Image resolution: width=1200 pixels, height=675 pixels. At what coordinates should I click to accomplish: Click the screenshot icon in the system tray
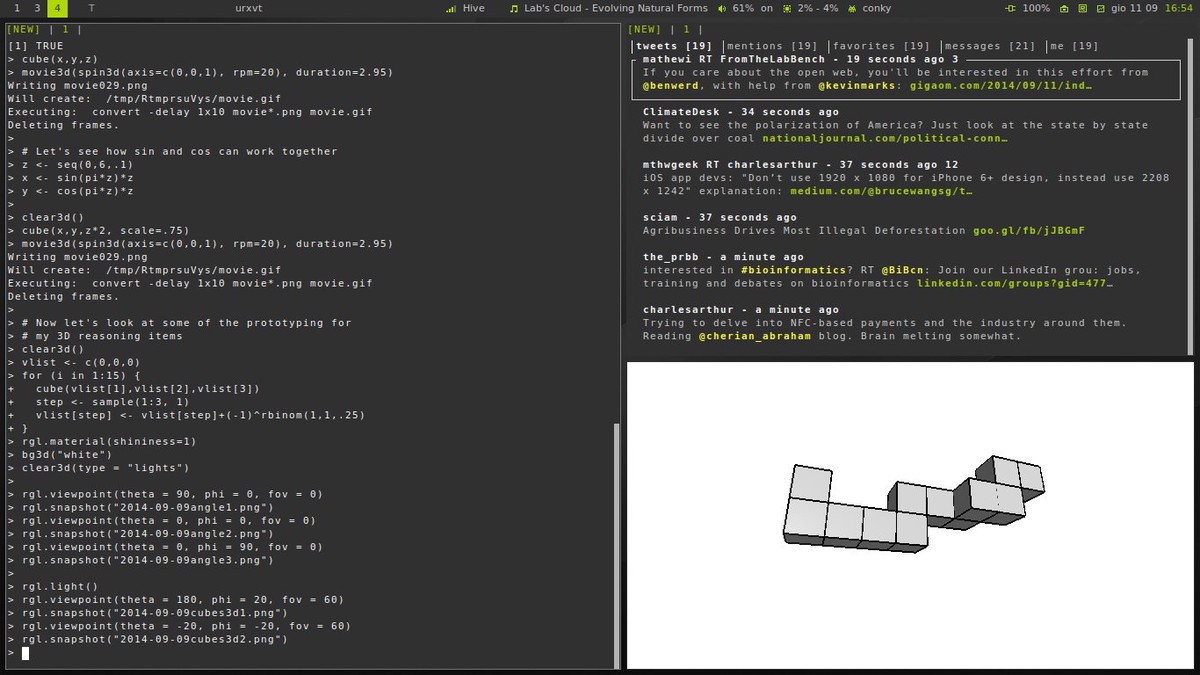(1101, 8)
